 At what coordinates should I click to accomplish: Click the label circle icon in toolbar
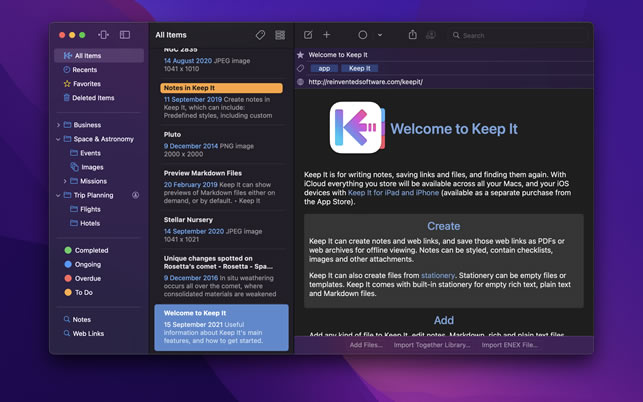[x=363, y=35]
